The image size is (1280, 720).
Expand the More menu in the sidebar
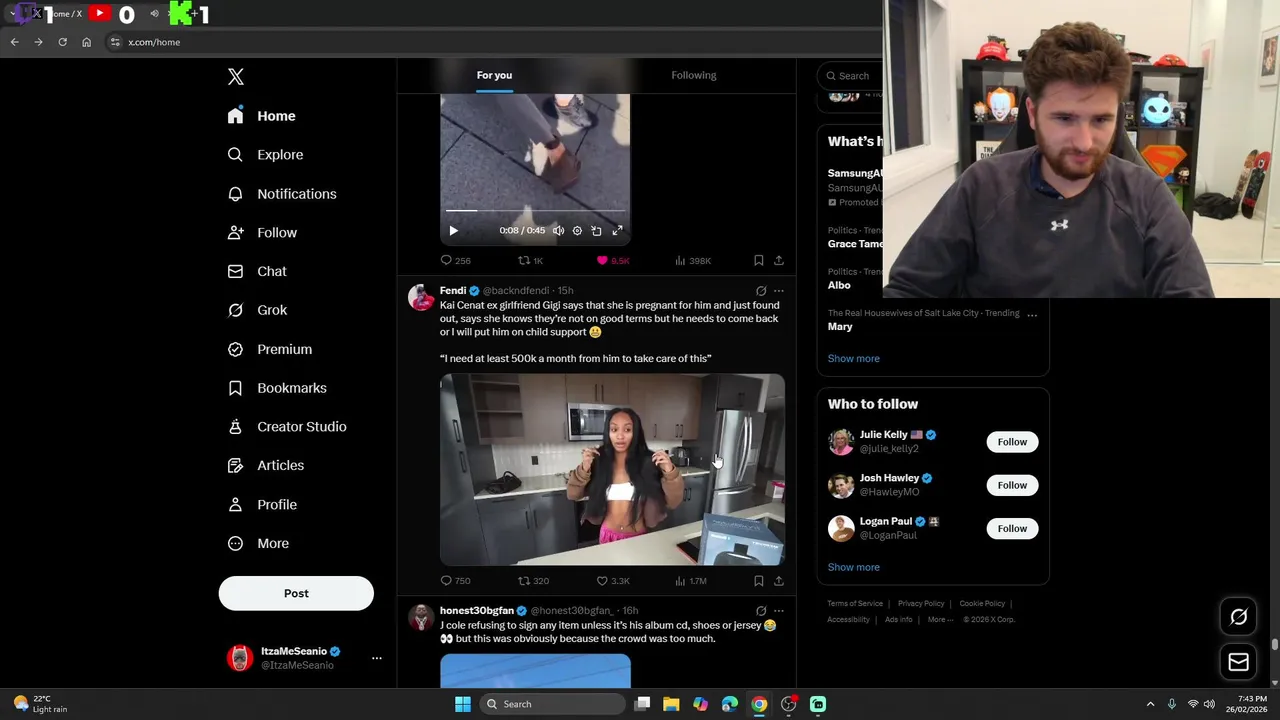coord(258,544)
